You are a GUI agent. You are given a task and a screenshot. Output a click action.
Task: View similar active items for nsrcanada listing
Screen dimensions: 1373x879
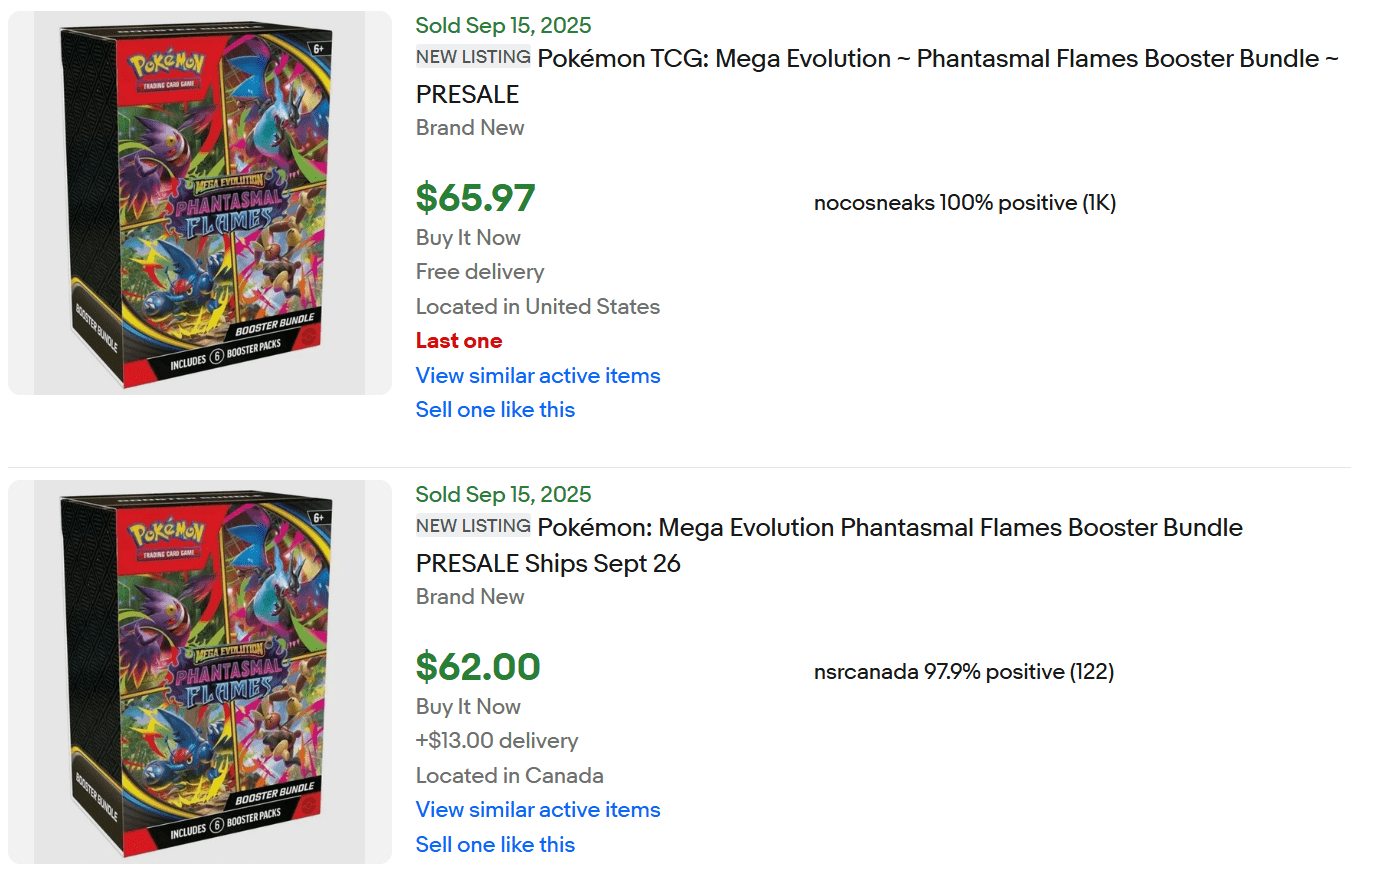tap(538, 810)
